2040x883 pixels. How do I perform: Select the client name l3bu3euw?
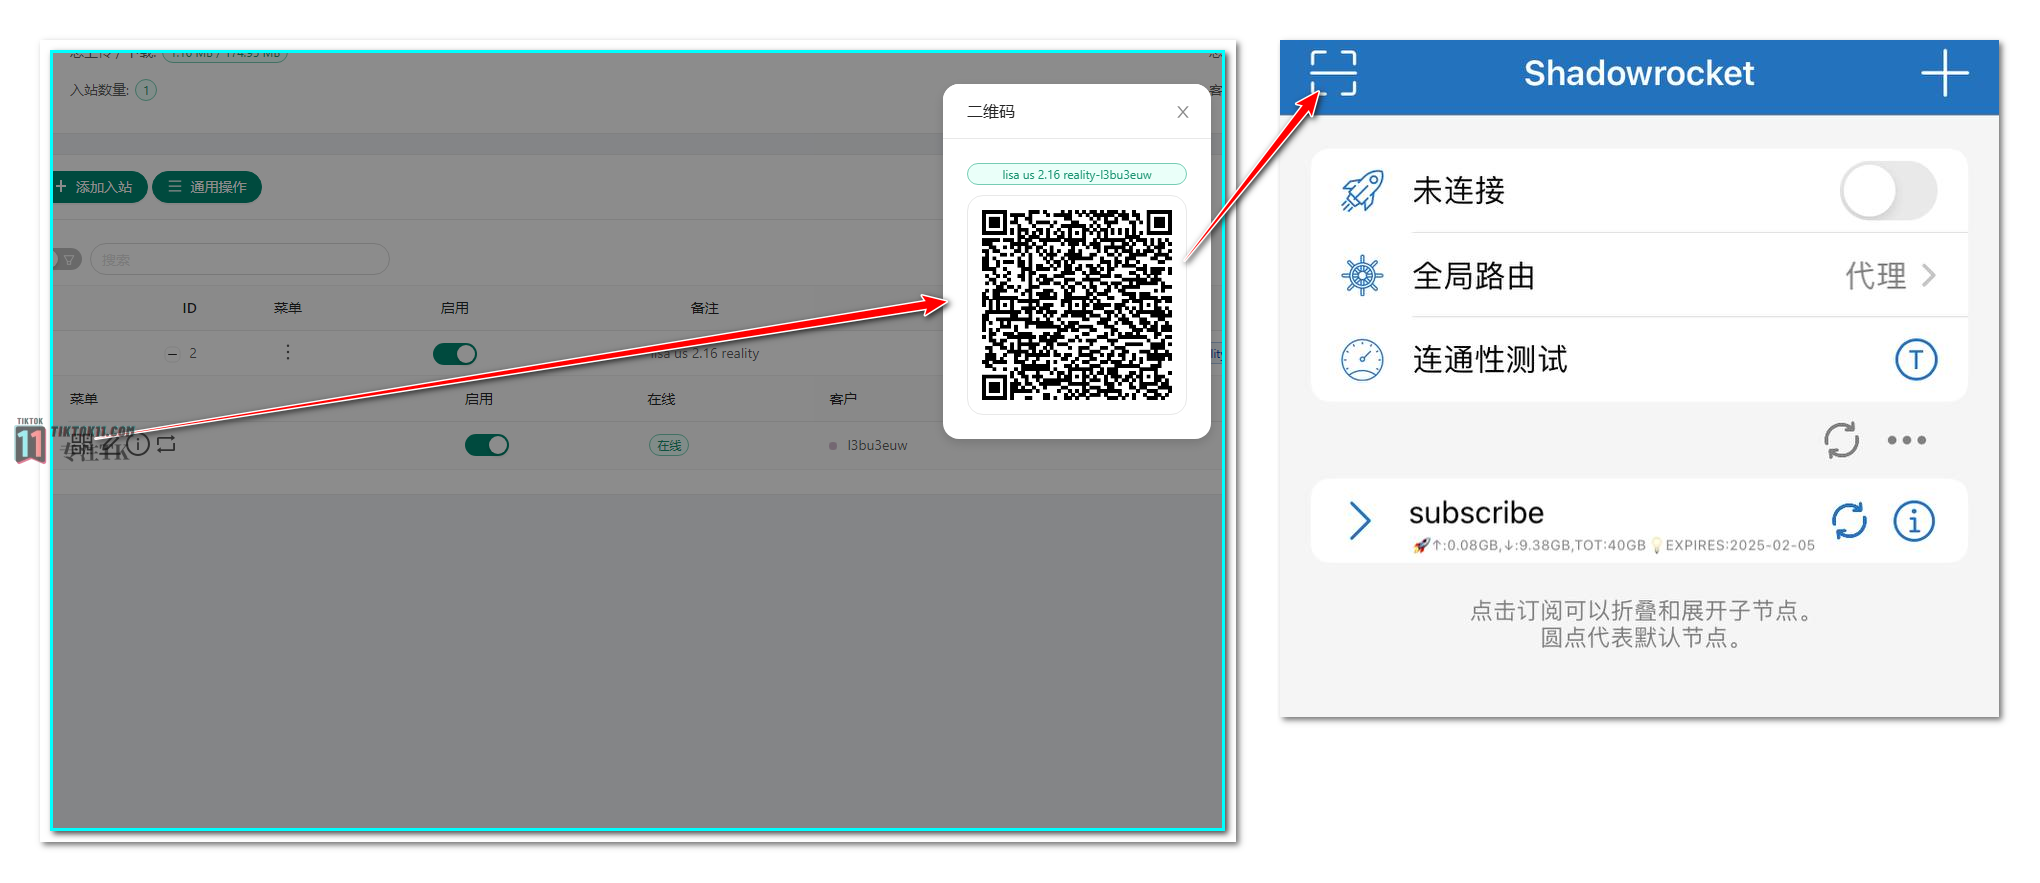[x=877, y=445]
